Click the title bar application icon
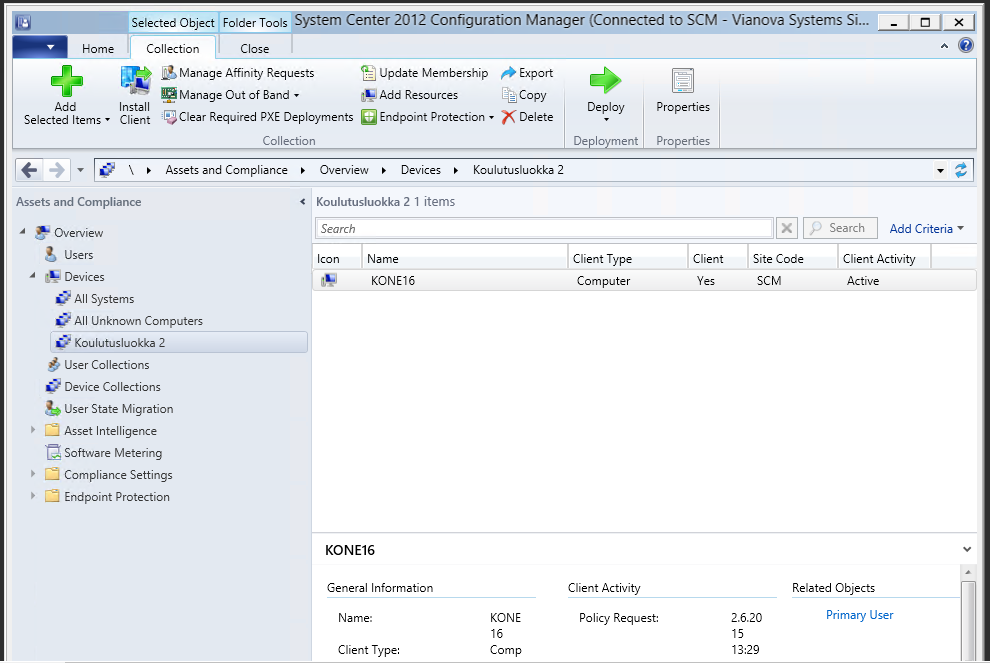This screenshot has height=663, width=990. pos(23,23)
